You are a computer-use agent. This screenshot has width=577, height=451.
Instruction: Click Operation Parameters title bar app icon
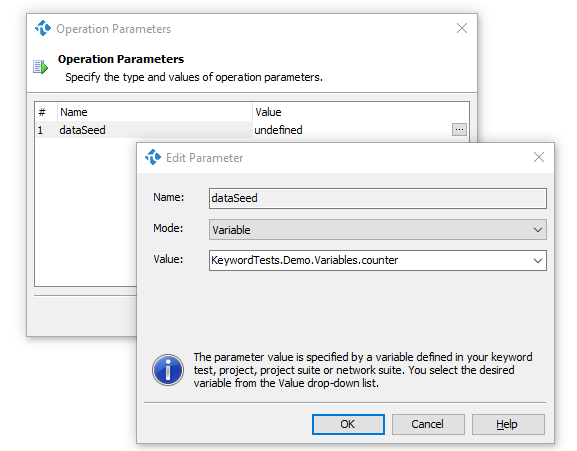pyautogui.click(x=43, y=28)
